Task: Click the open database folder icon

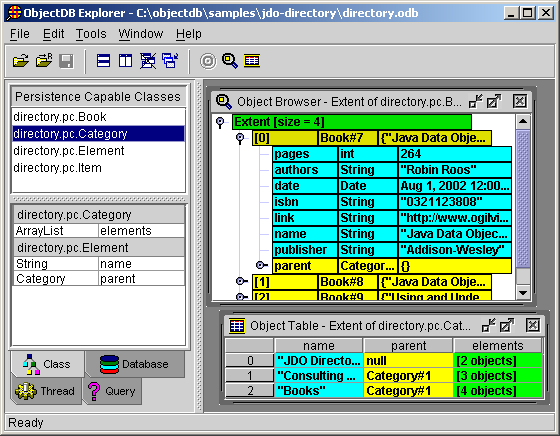Action: point(21,61)
